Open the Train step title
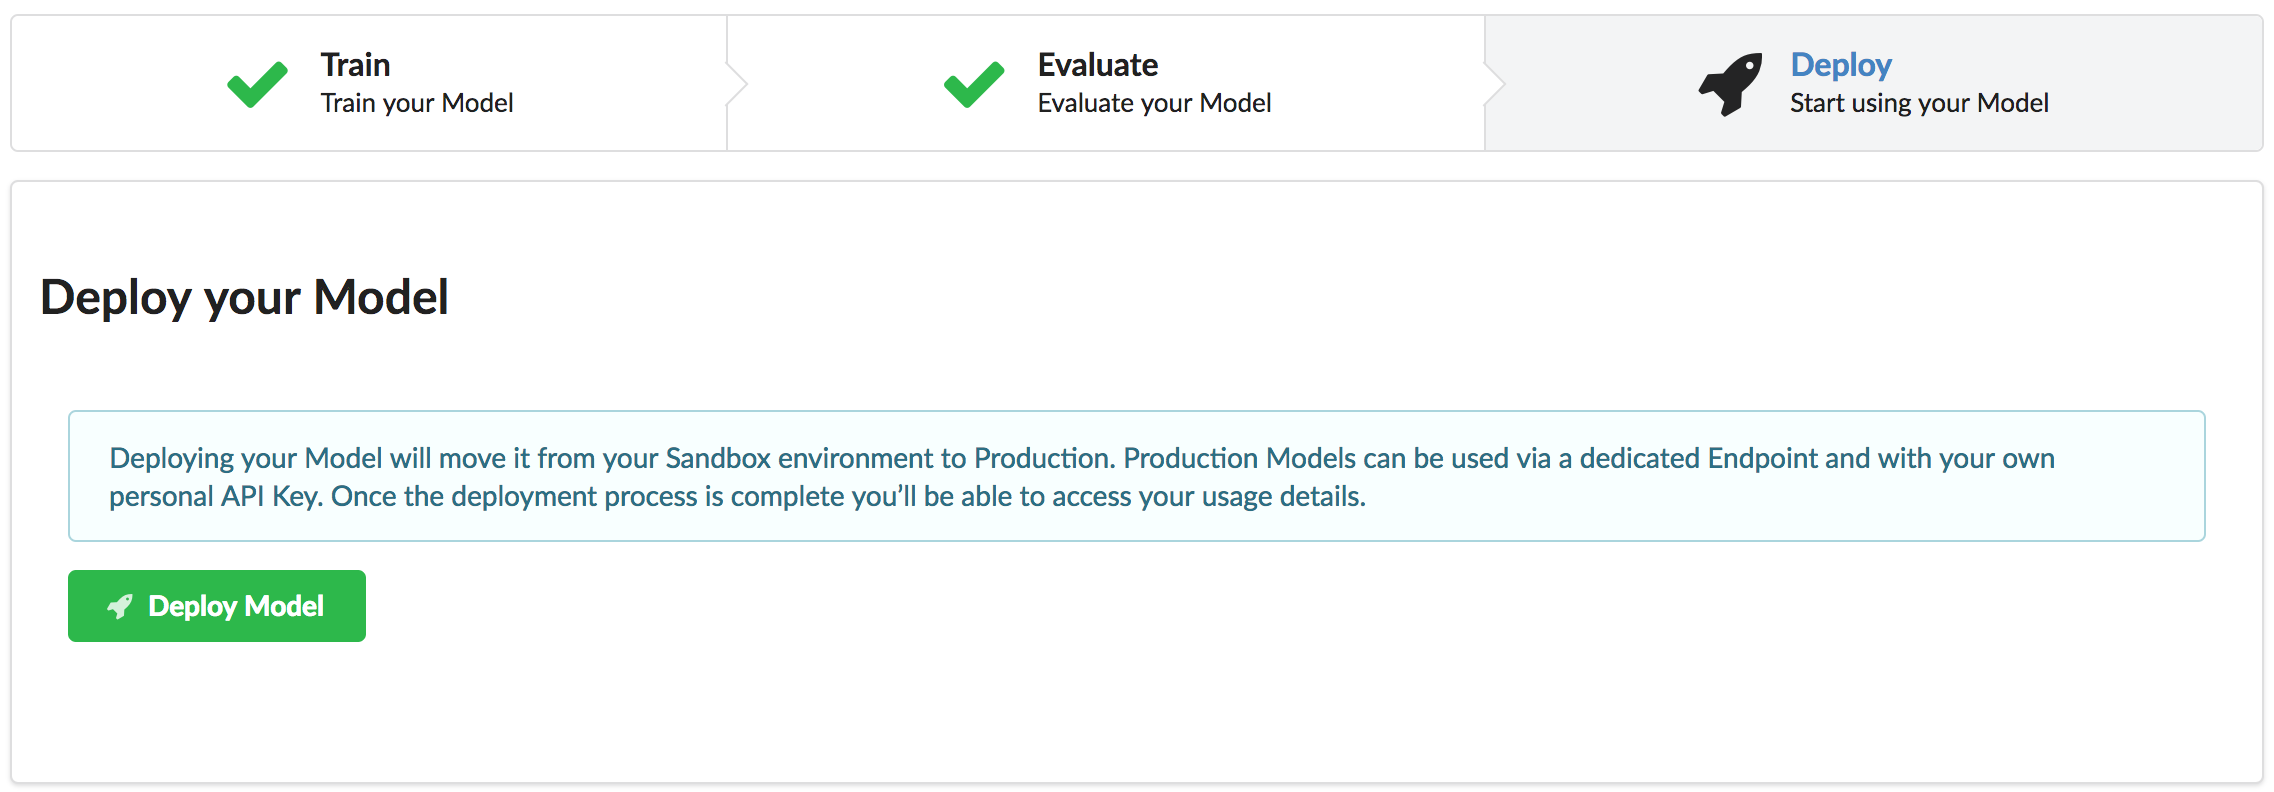2274x792 pixels. click(x=355, y=65)
